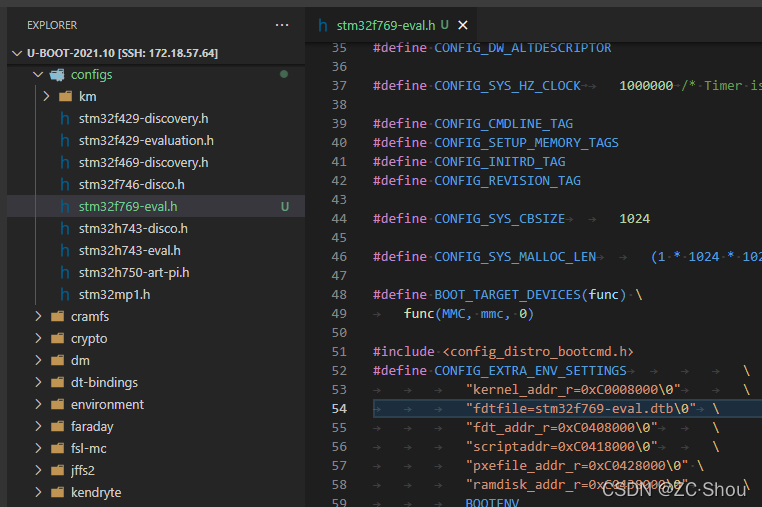Switch to the stm32f769-eval.h tab
Viewport: 762px width, 507px height.
(x=391, y=25)
